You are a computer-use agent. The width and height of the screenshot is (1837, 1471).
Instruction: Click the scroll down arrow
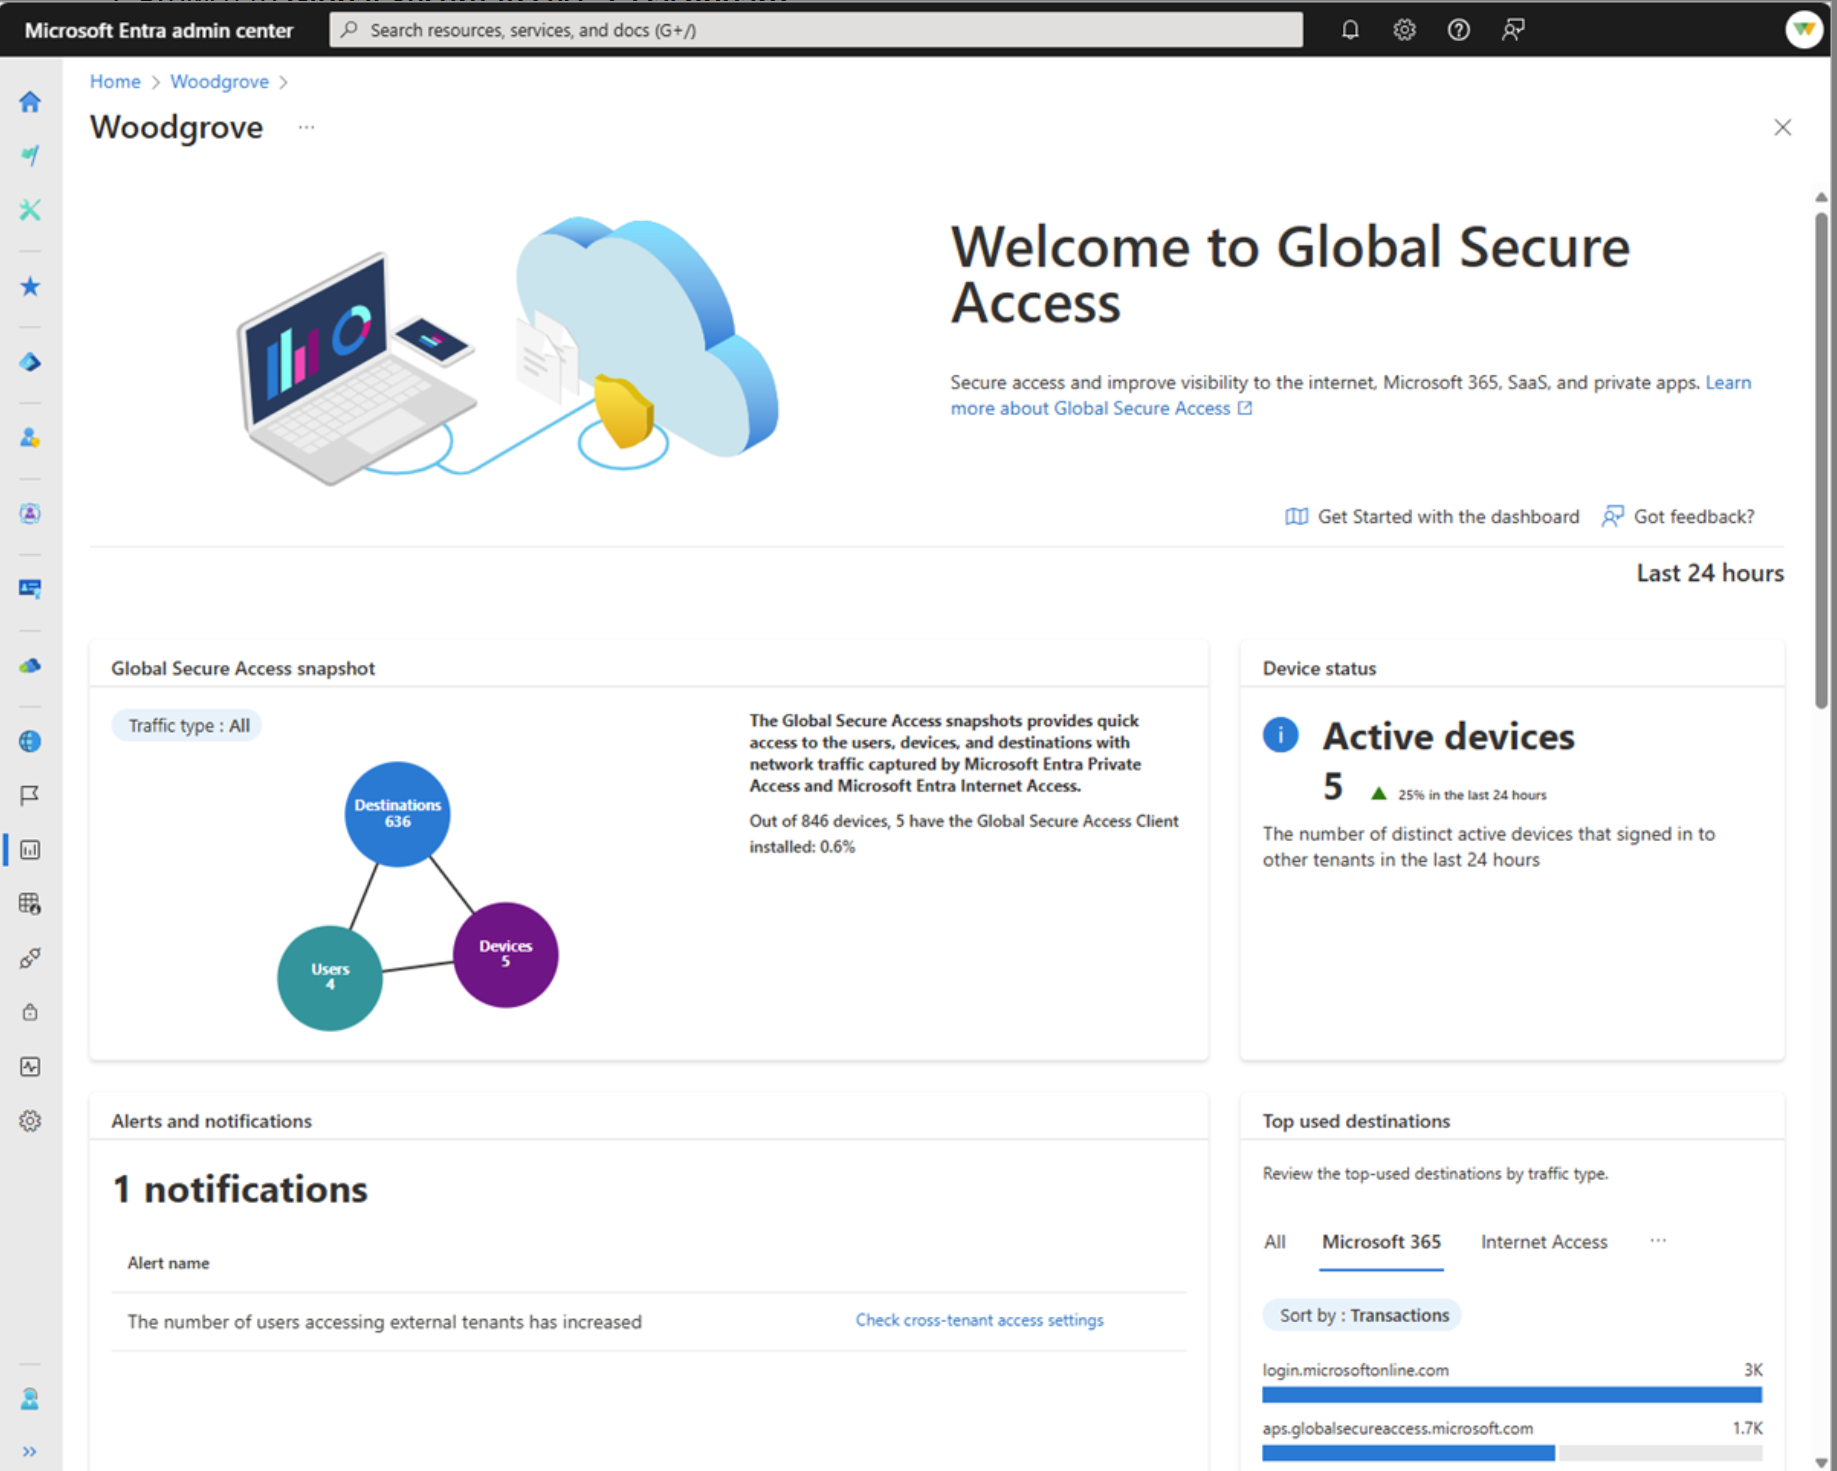click(1822, 1461)
